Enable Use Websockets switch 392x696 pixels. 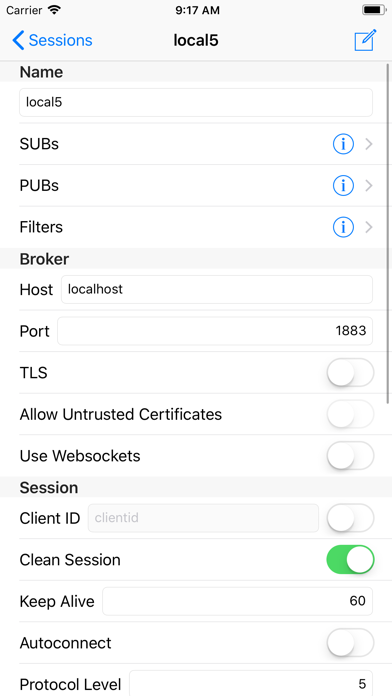pyautogui.click(x=350, y=456)
